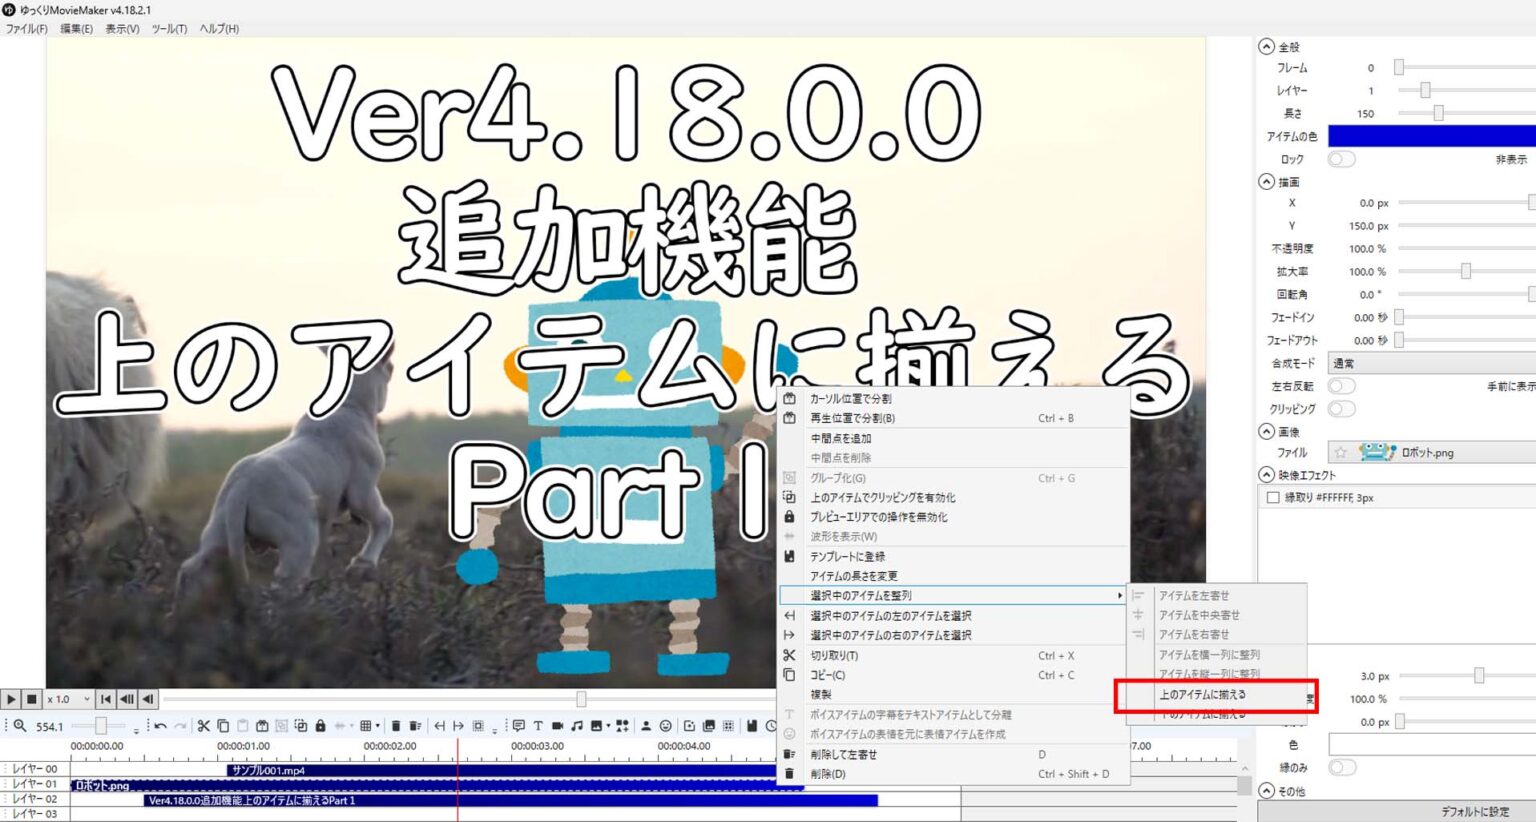Enable the ロック toggle in the item panel
Screen dimensions: 1536x822
tap(1340, 158)
